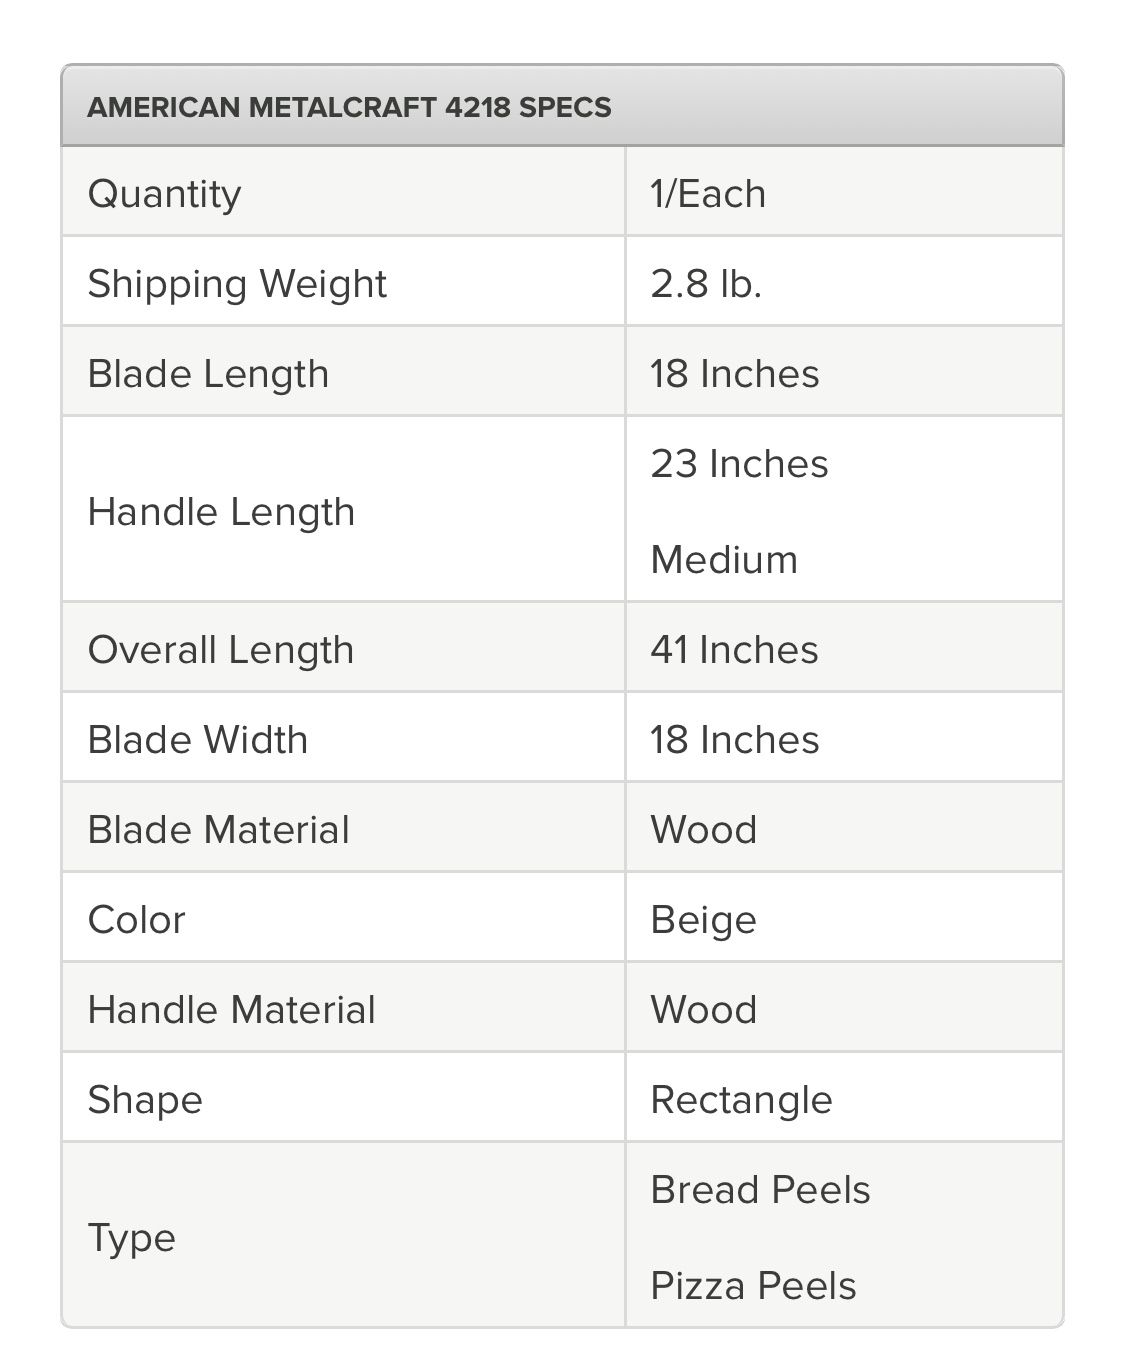
Task: Select the Overall Length label
Action: coord(221,649)
